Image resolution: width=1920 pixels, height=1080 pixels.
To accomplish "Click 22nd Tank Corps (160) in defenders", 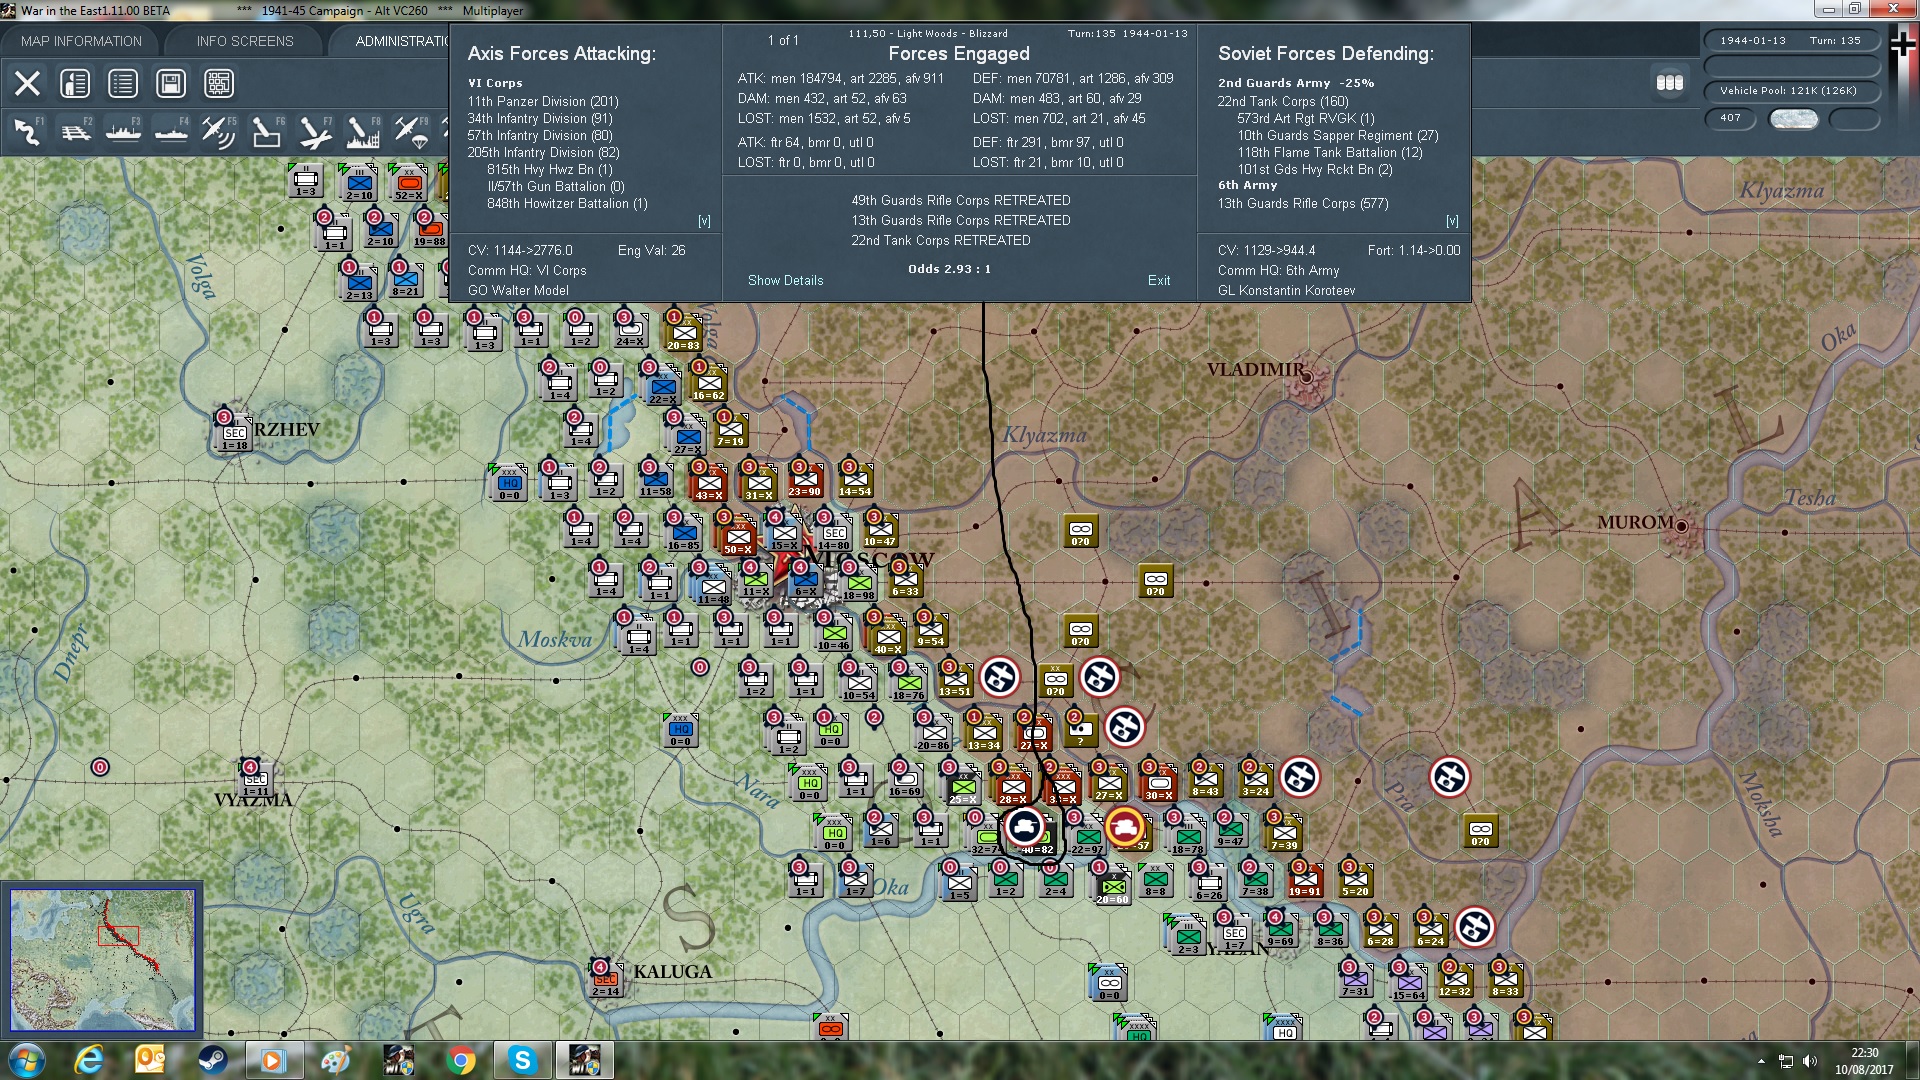I will pyautogui.click(x=1283, y=101).
